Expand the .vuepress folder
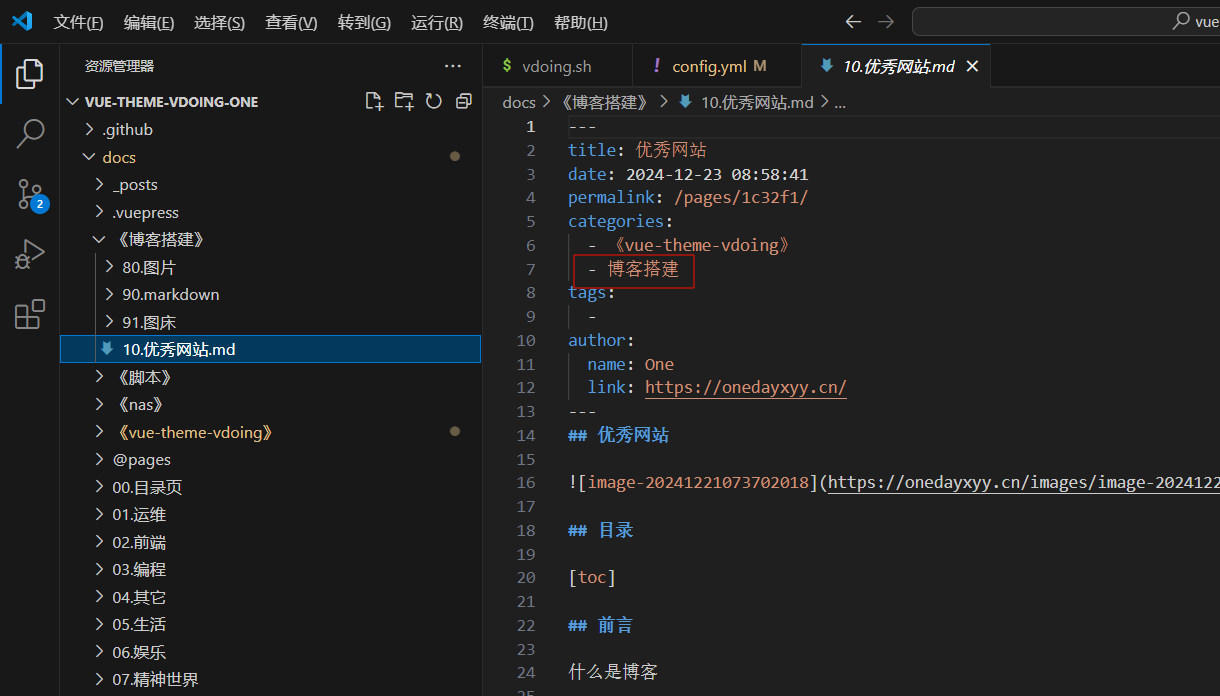The image size is (1220, 696). tap(271, 212)
